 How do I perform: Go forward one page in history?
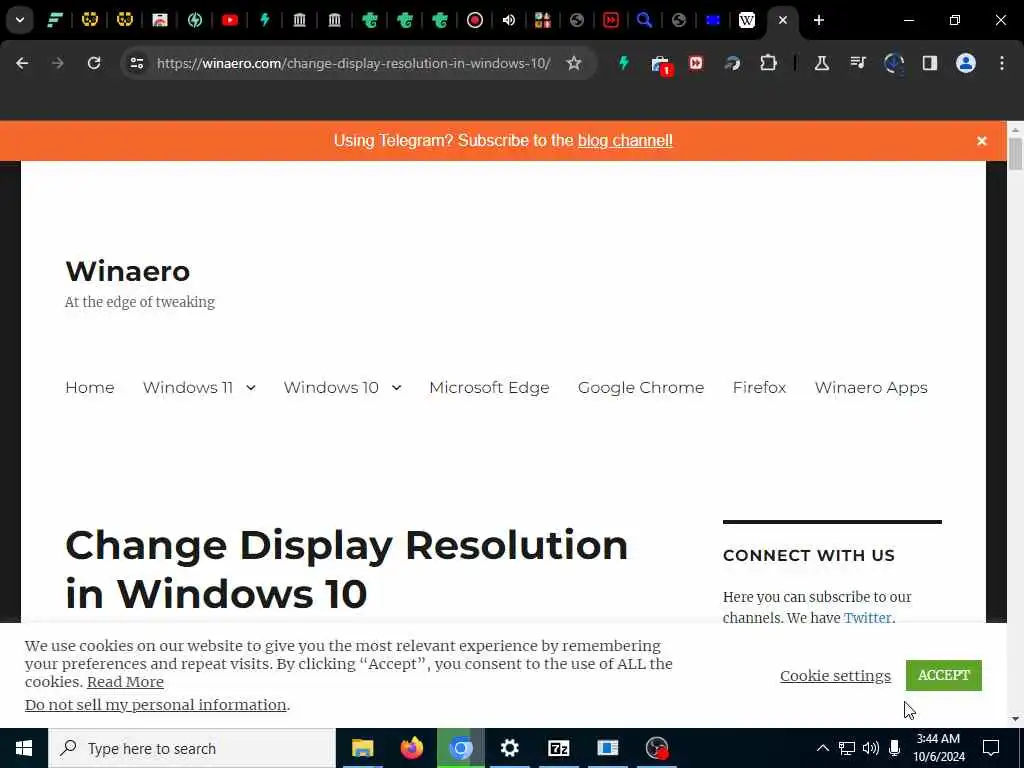pyautogui.click(x=58, y=63)
